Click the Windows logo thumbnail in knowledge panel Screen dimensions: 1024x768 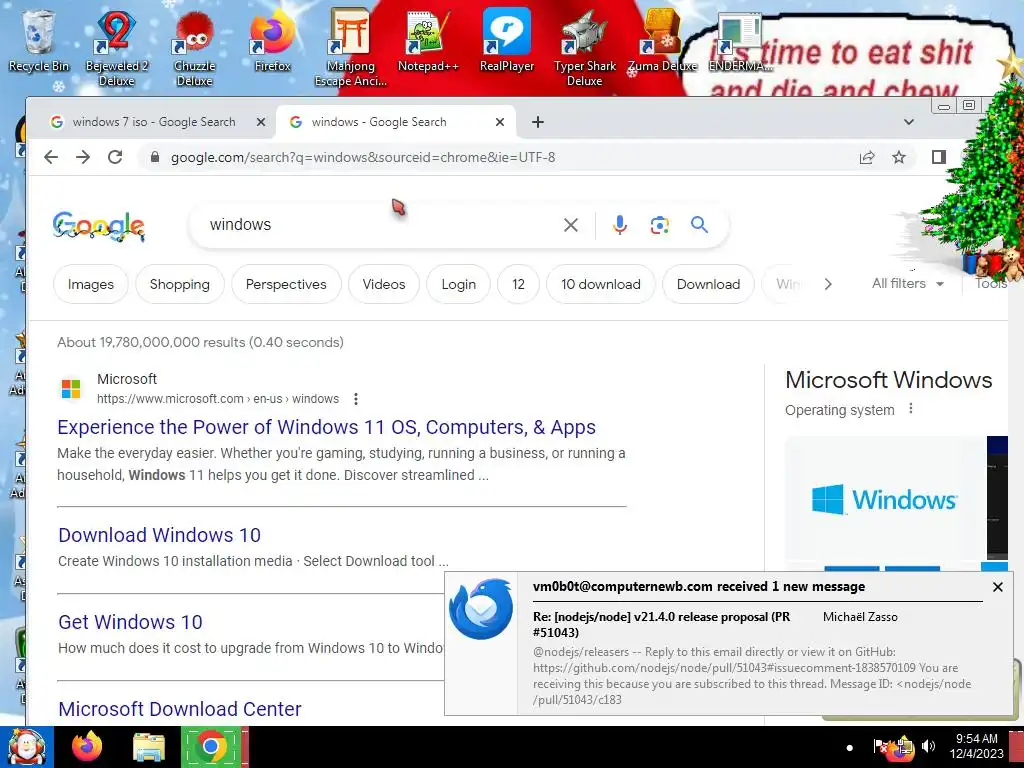click(x=886, y=500)
